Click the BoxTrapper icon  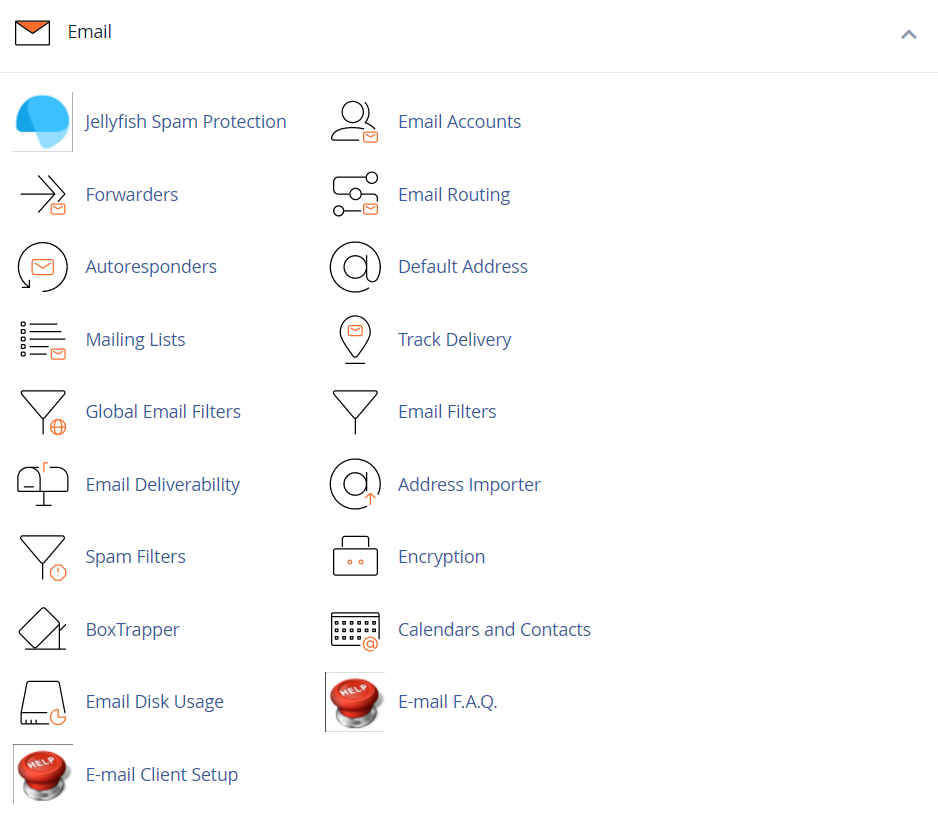click(42, 629)
